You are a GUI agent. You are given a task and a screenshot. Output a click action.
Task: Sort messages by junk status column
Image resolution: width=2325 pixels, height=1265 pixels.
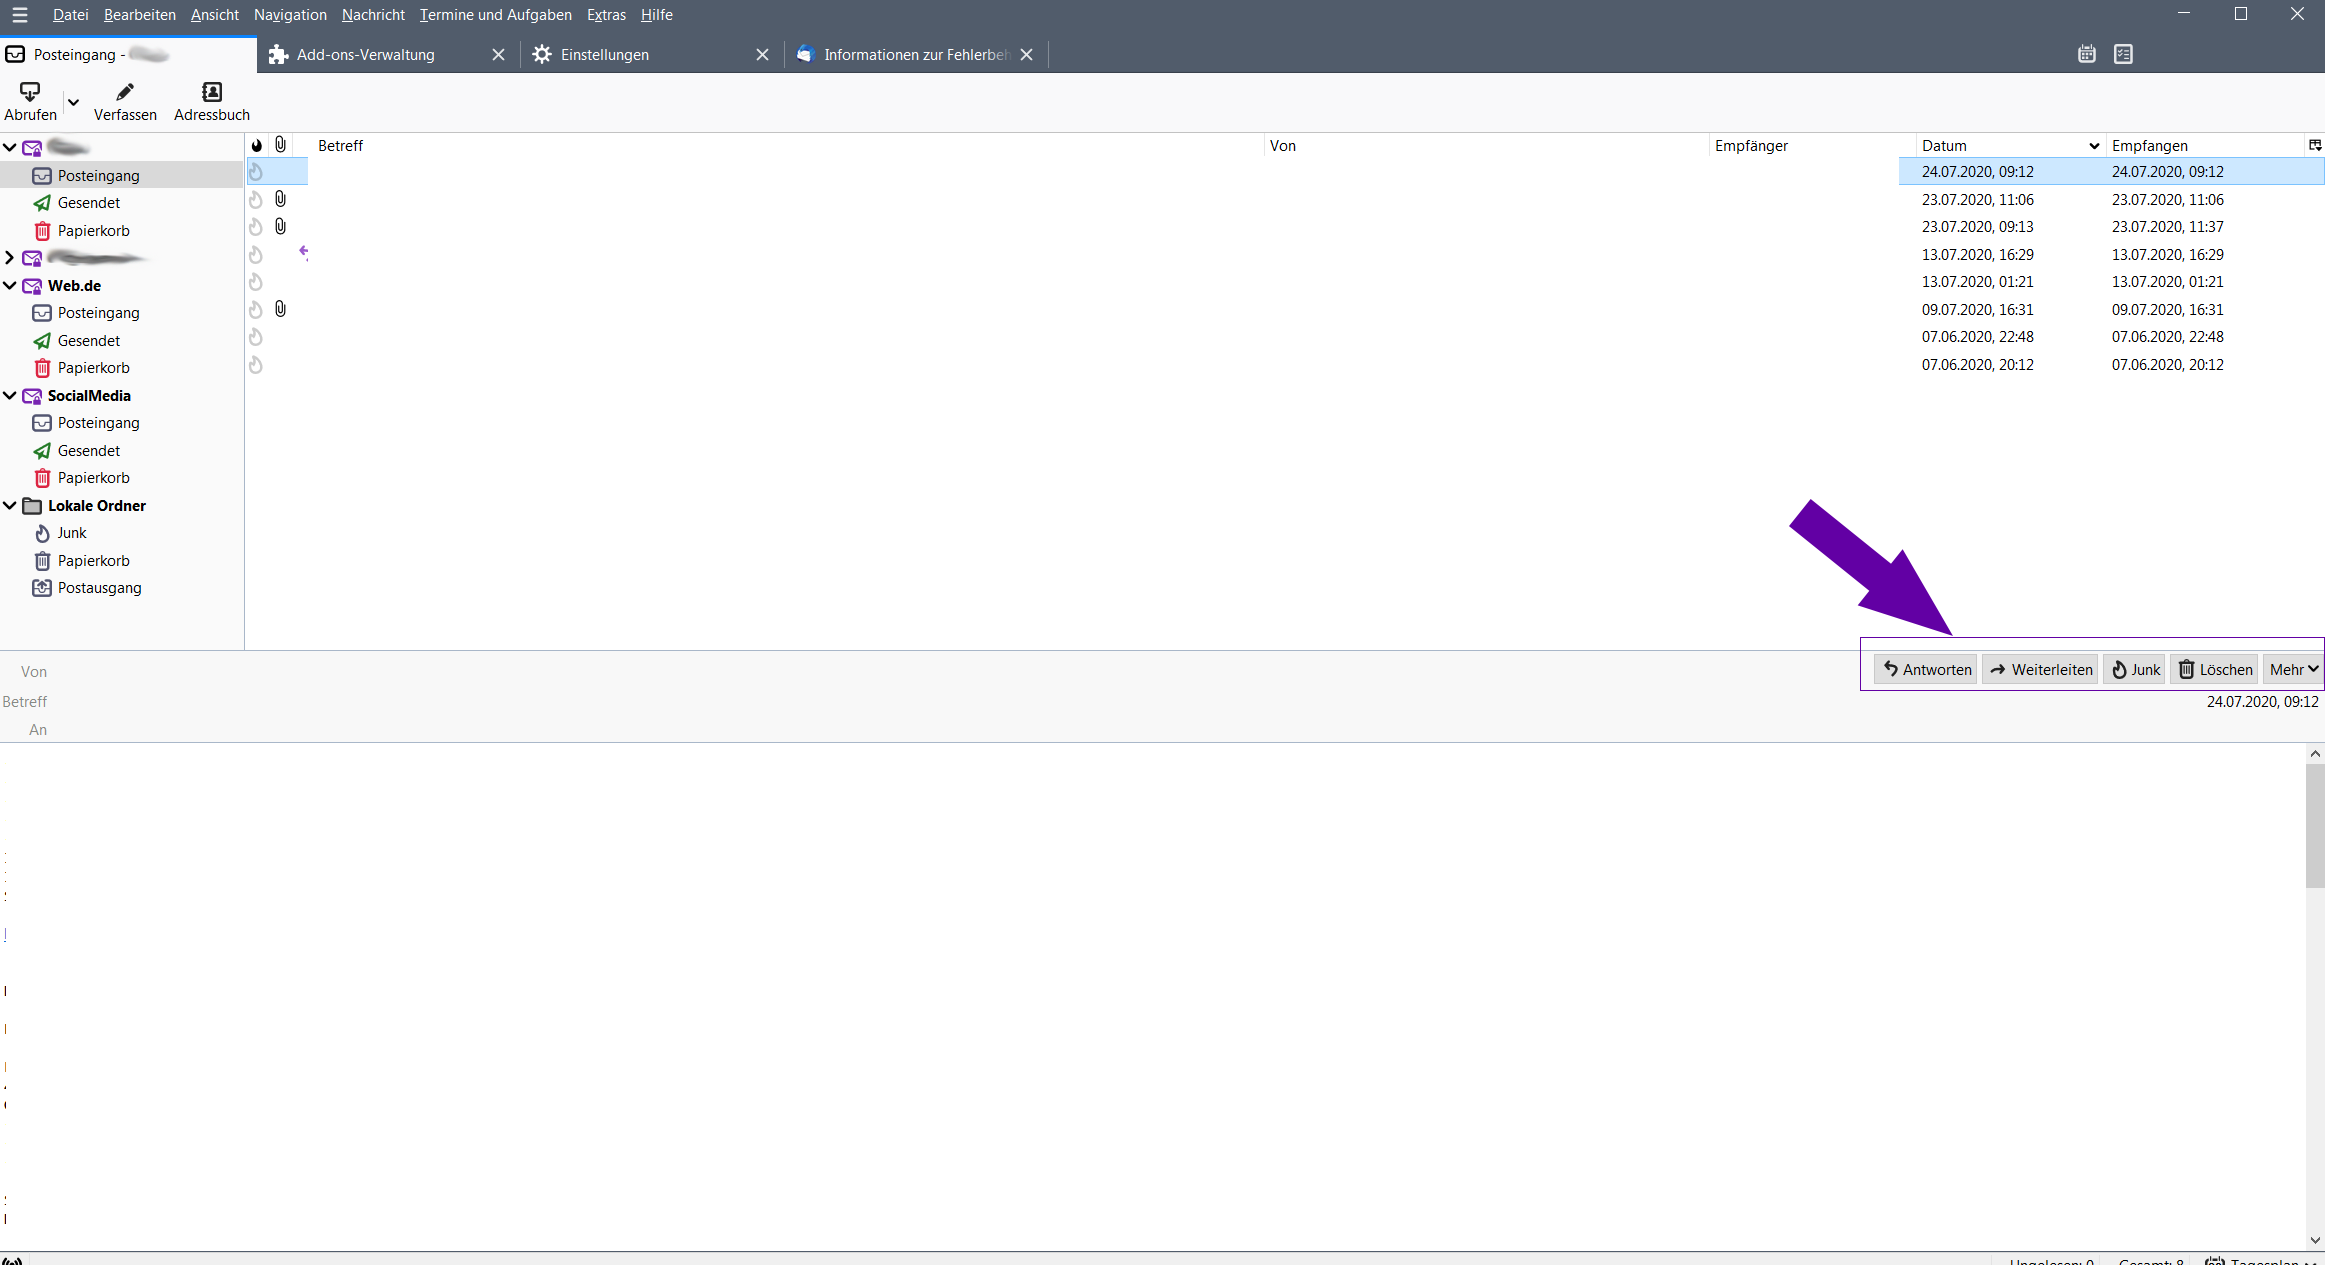coord(257,145)
